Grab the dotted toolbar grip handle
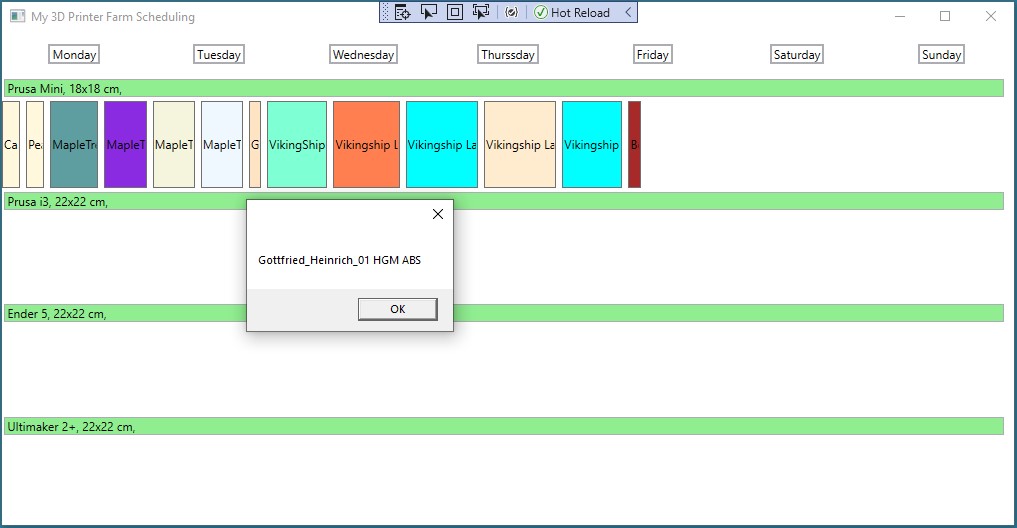The height and width of the screenshot is (528, 1017). (385, 12)
